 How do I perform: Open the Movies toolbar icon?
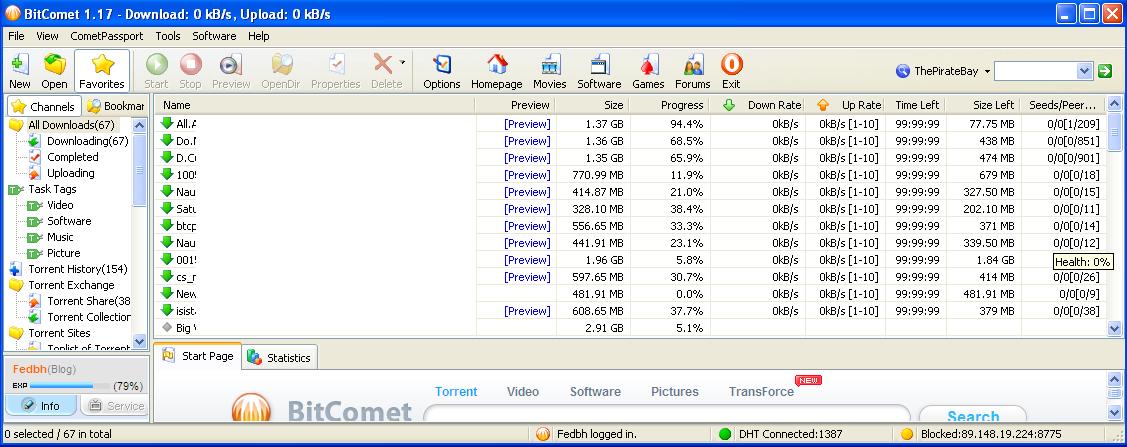coord(550,65)
